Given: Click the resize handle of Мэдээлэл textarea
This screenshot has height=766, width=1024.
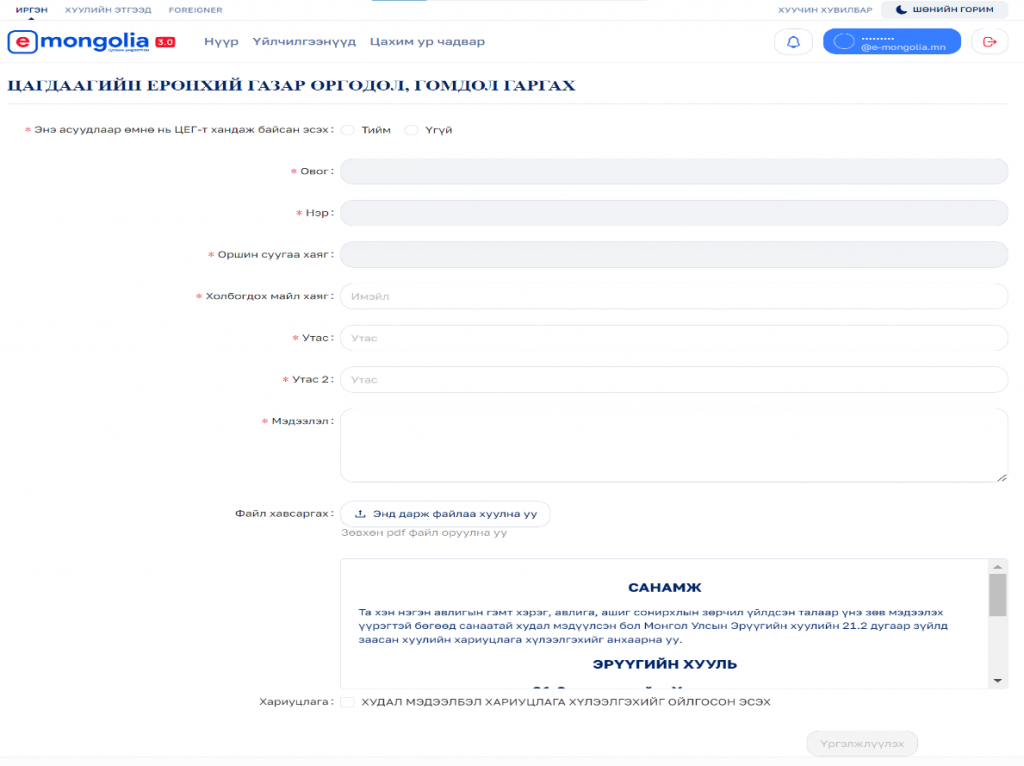Looking at the screenshot, I should click(x=1002, y=476).
